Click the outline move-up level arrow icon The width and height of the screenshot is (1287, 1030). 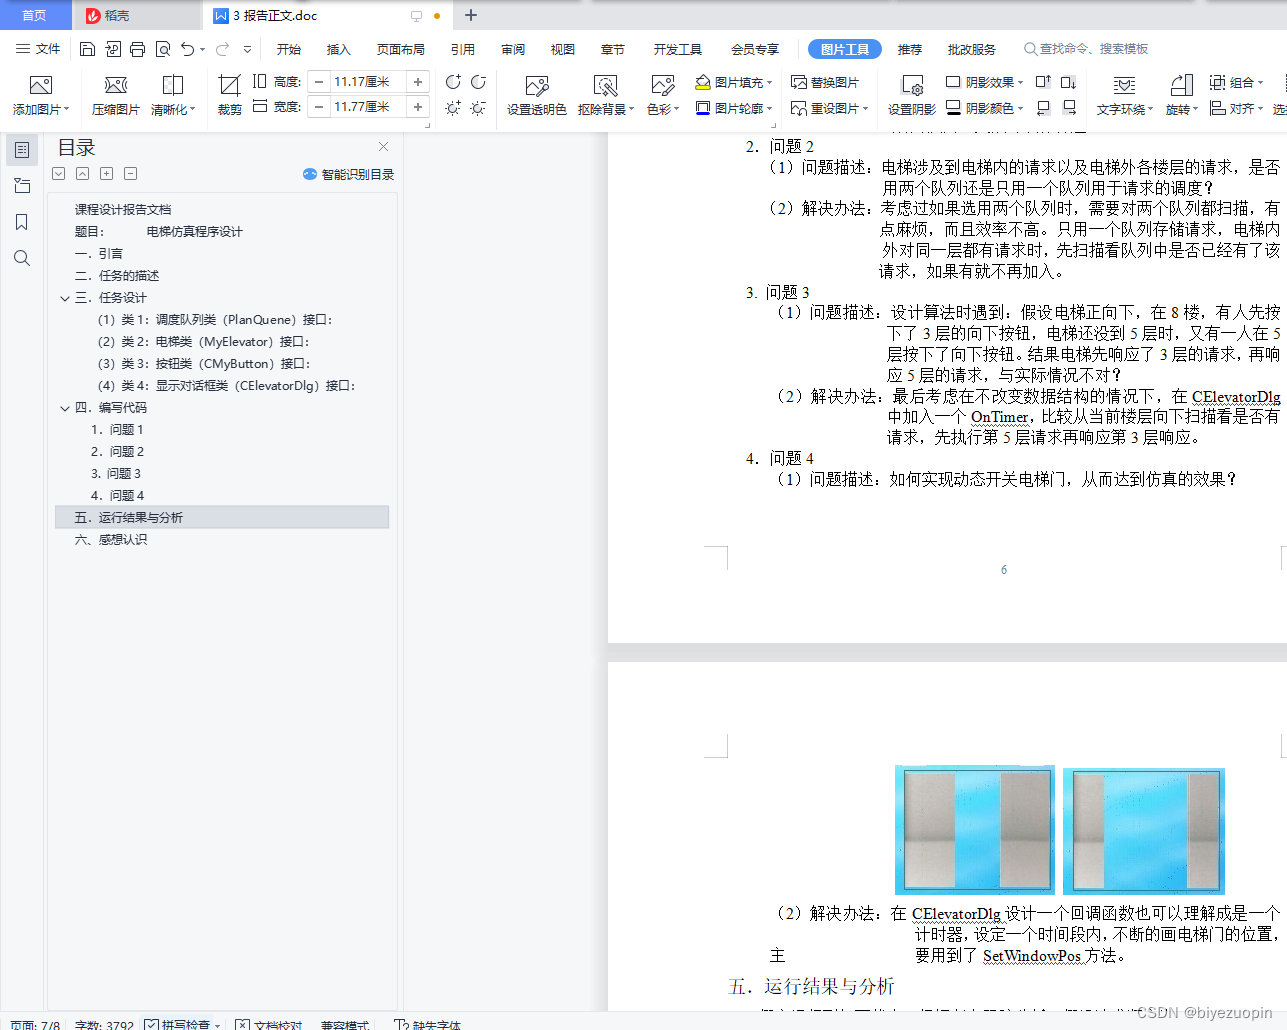[x=83, y=173]
